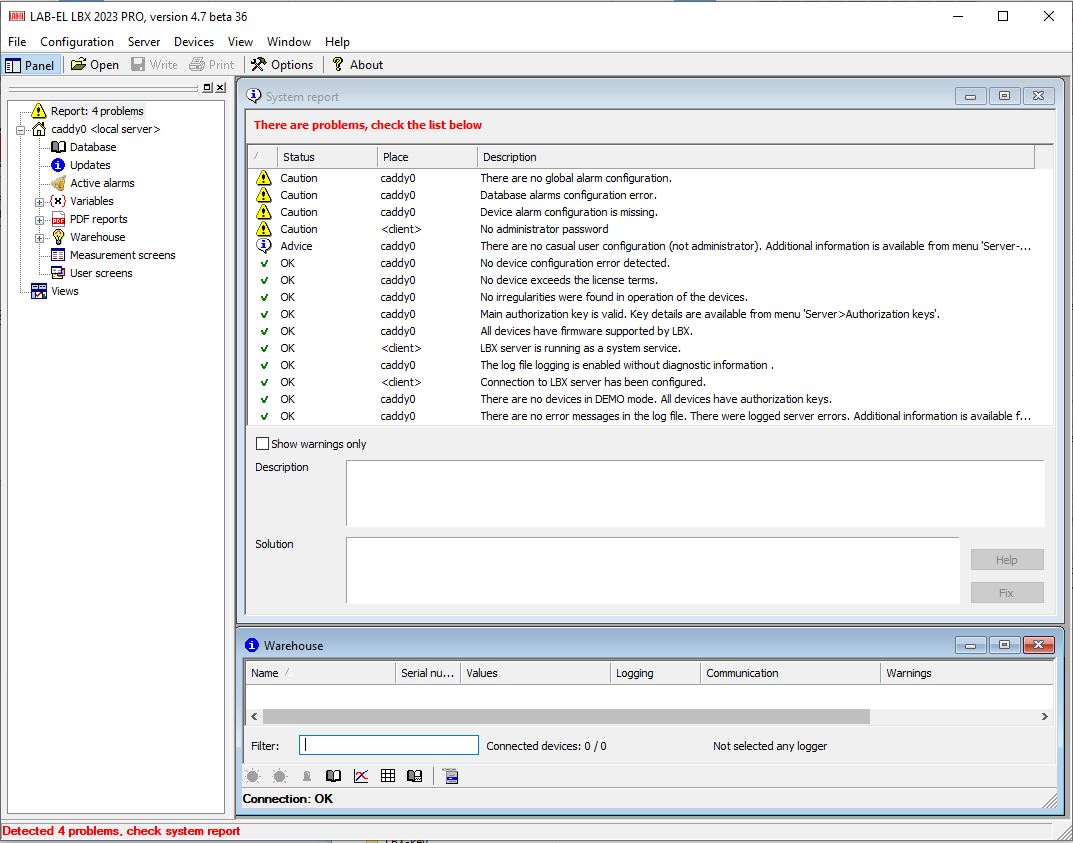Click the green check for LBX server running as service
The width and height of the screenshot is (1073, 843).
click(264, 348)
